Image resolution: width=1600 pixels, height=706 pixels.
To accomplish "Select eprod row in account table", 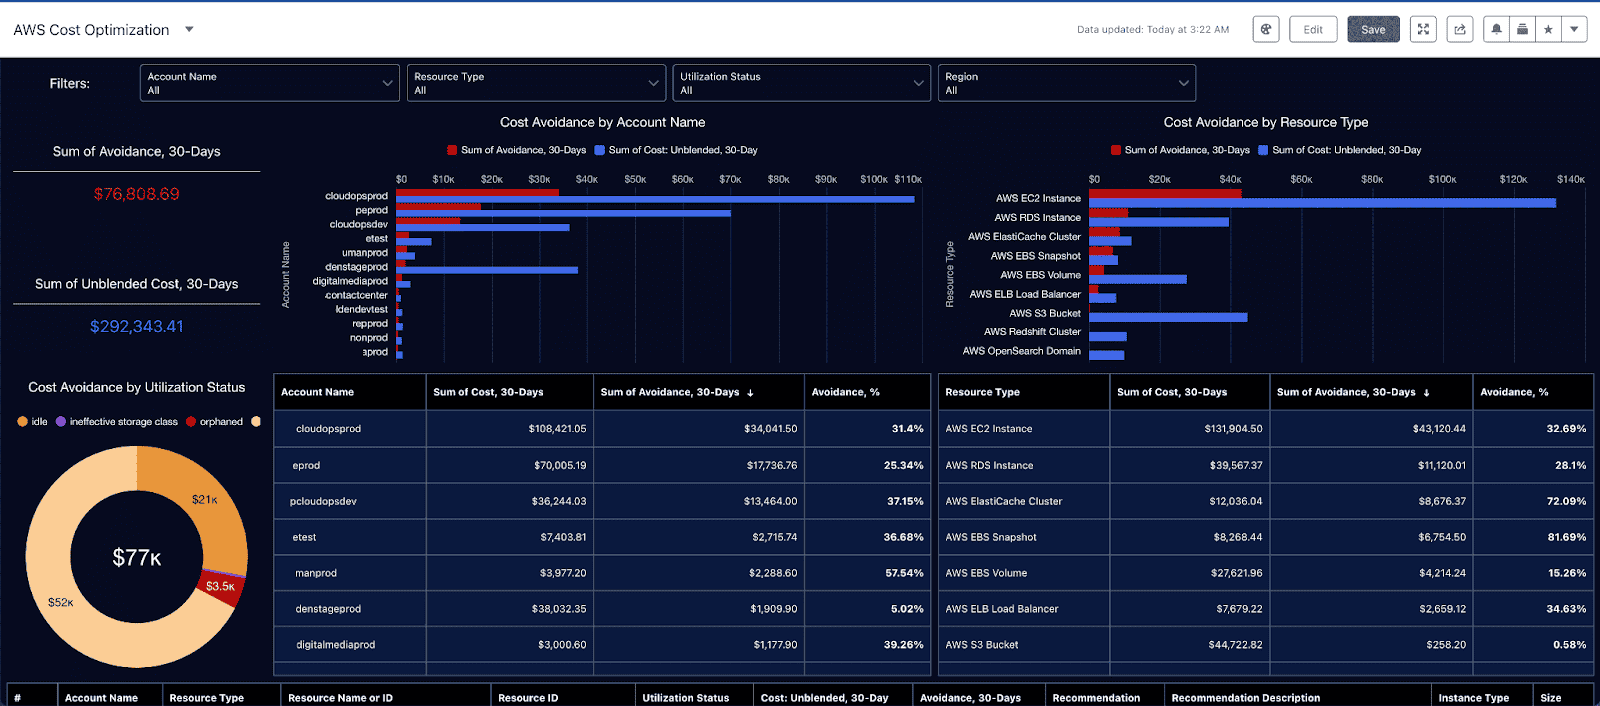I will [601, 465].
